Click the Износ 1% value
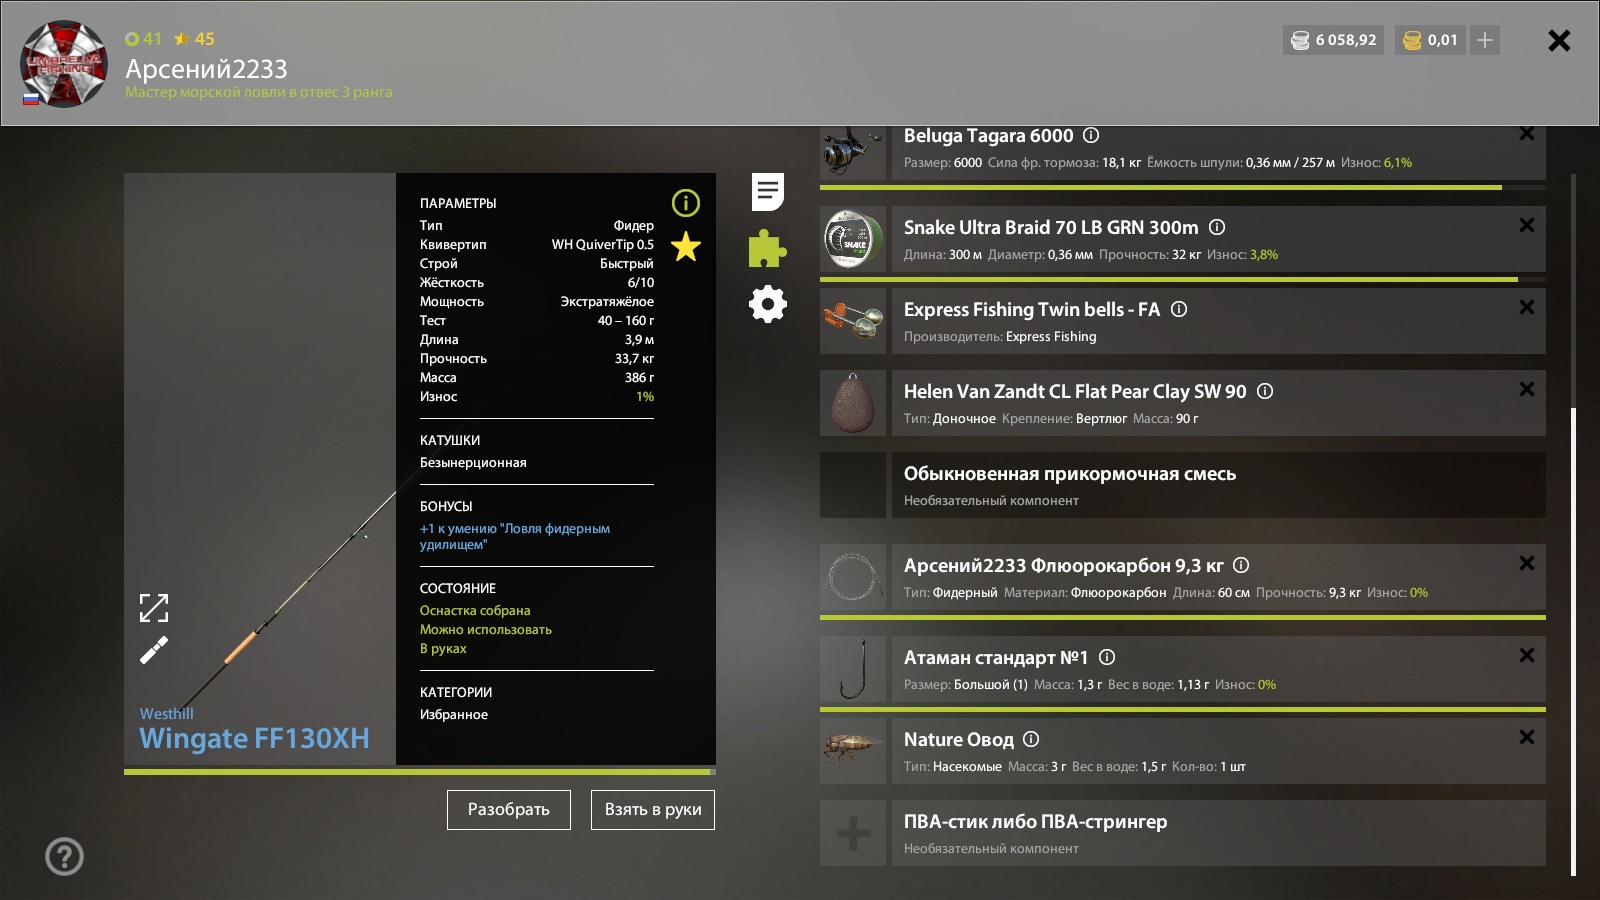The height and width of the screenshot is (900, 1600). click(x=645, y=397)
